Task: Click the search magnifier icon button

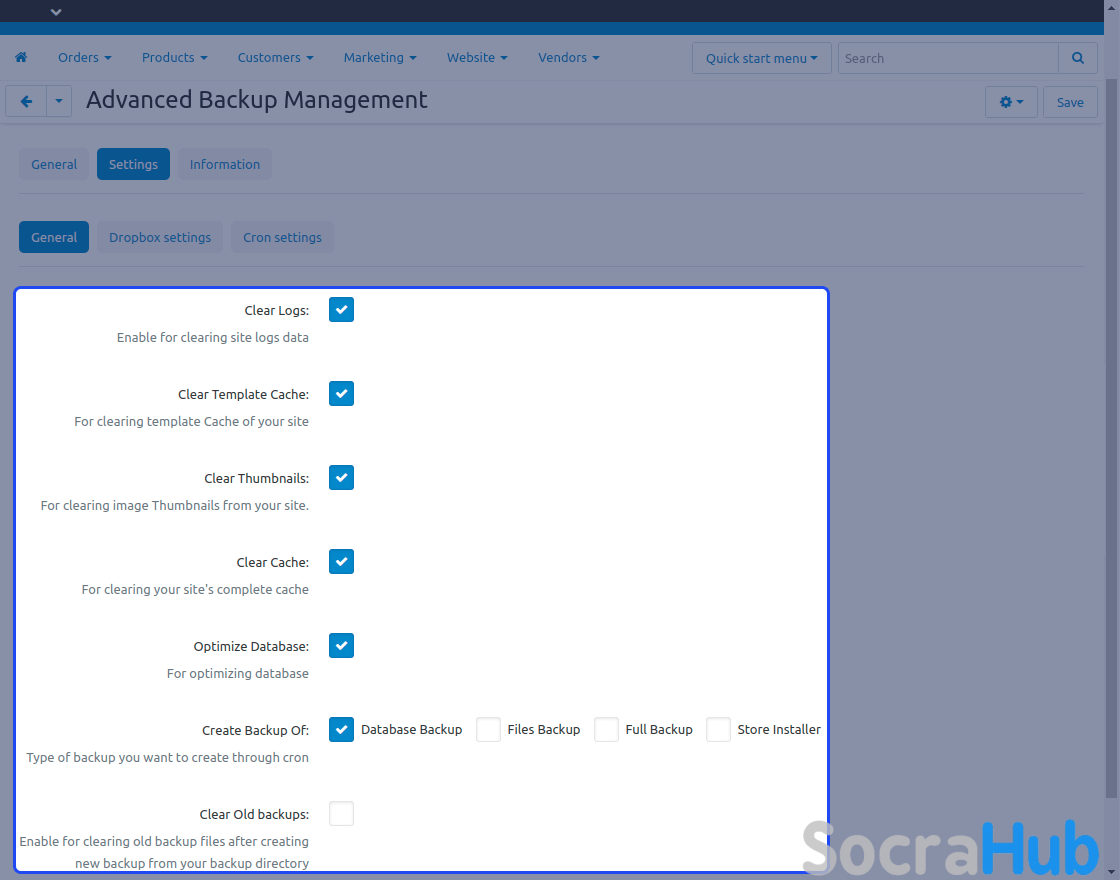Action: [1077, 58]
